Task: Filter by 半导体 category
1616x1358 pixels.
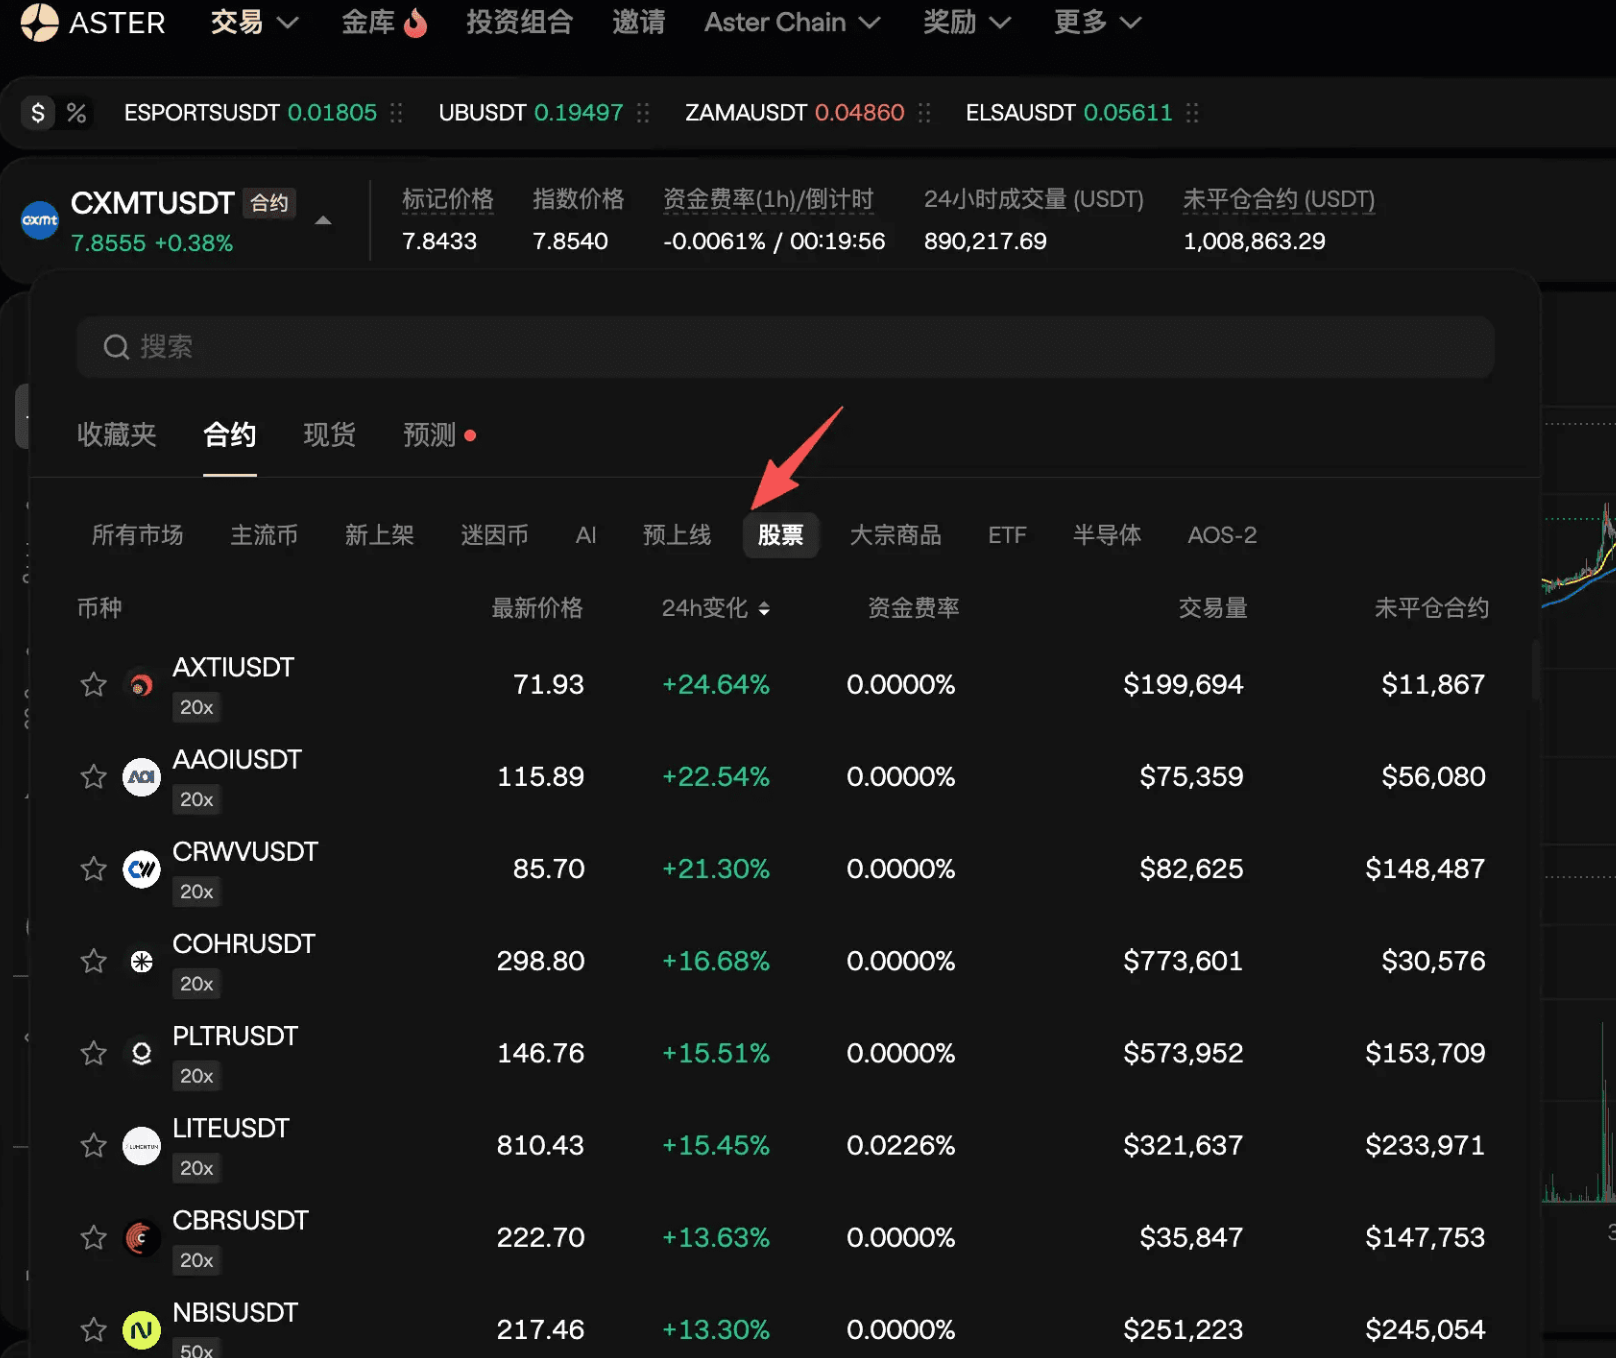Action: point(1107,536)
